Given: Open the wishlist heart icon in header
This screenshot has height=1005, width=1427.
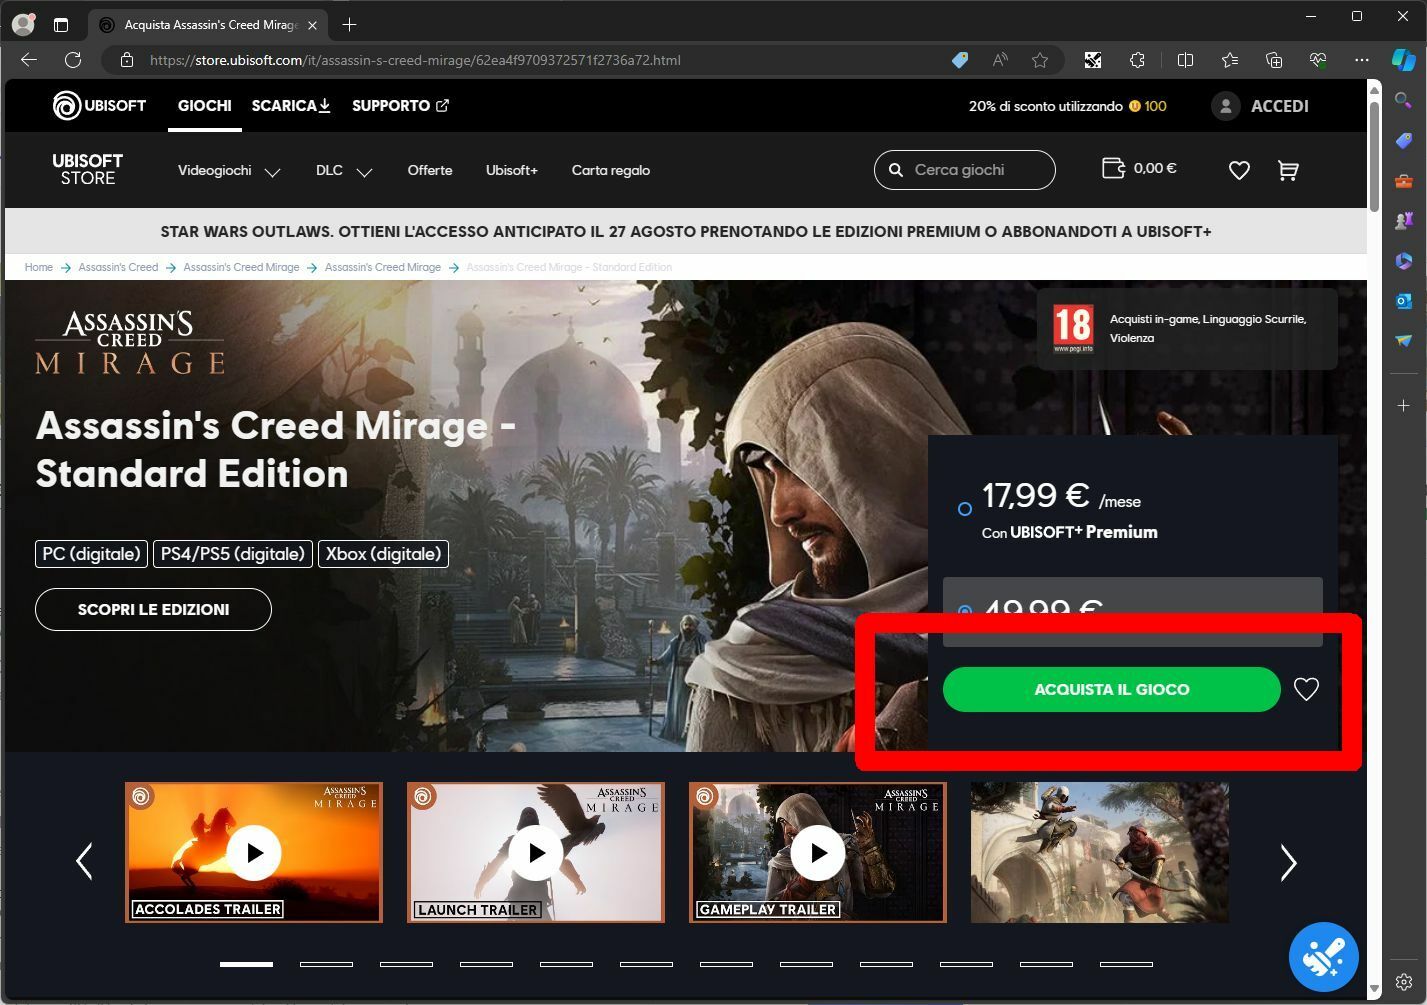Looking at the screenshot, I should point(1239,170).
